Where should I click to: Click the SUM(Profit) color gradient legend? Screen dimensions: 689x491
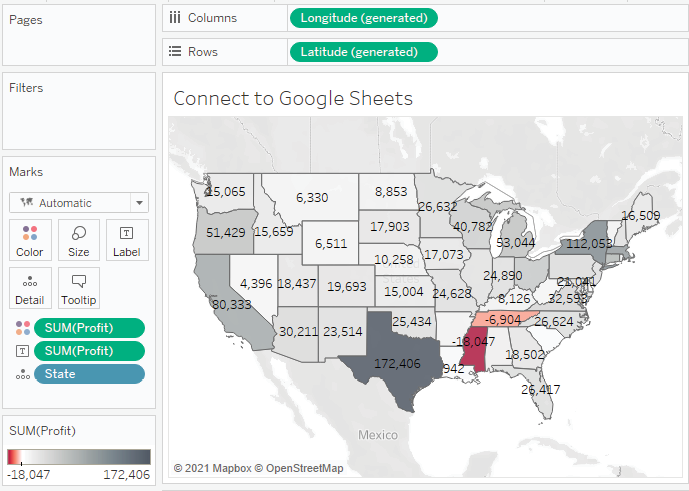[x=79, y=457]
